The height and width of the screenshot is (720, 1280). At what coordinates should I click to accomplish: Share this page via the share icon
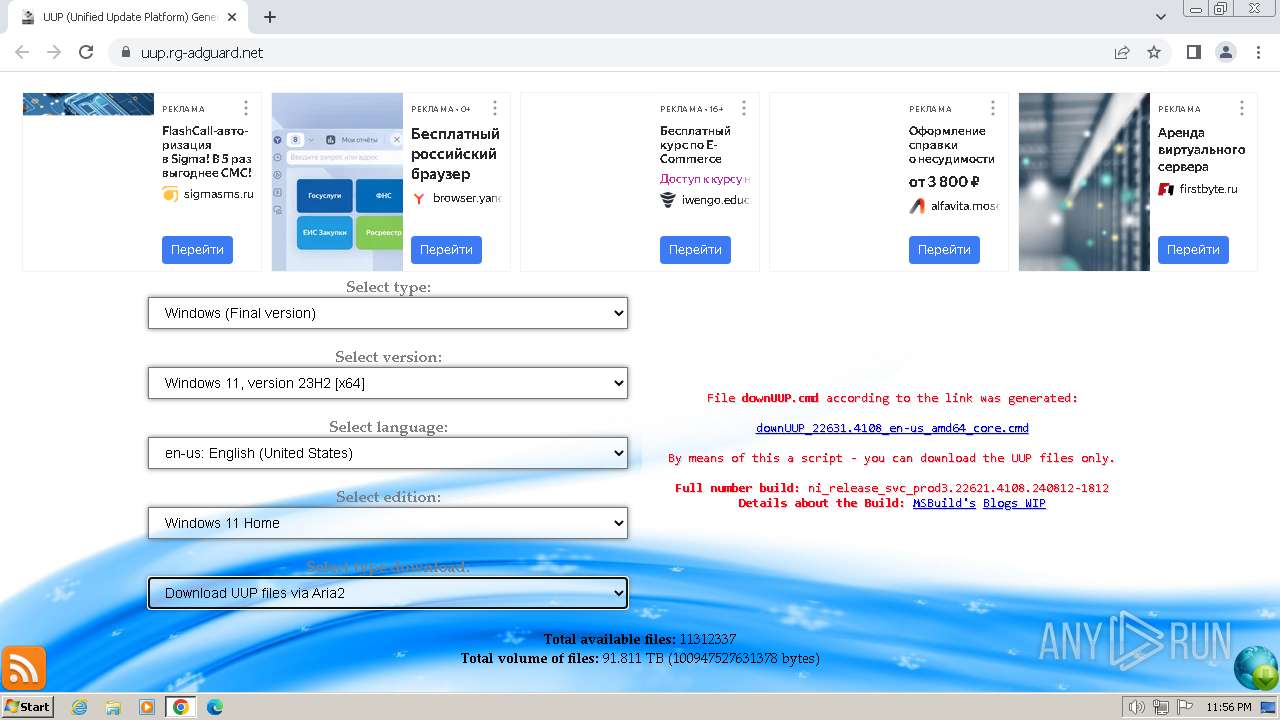click(x=1122, y=52)
